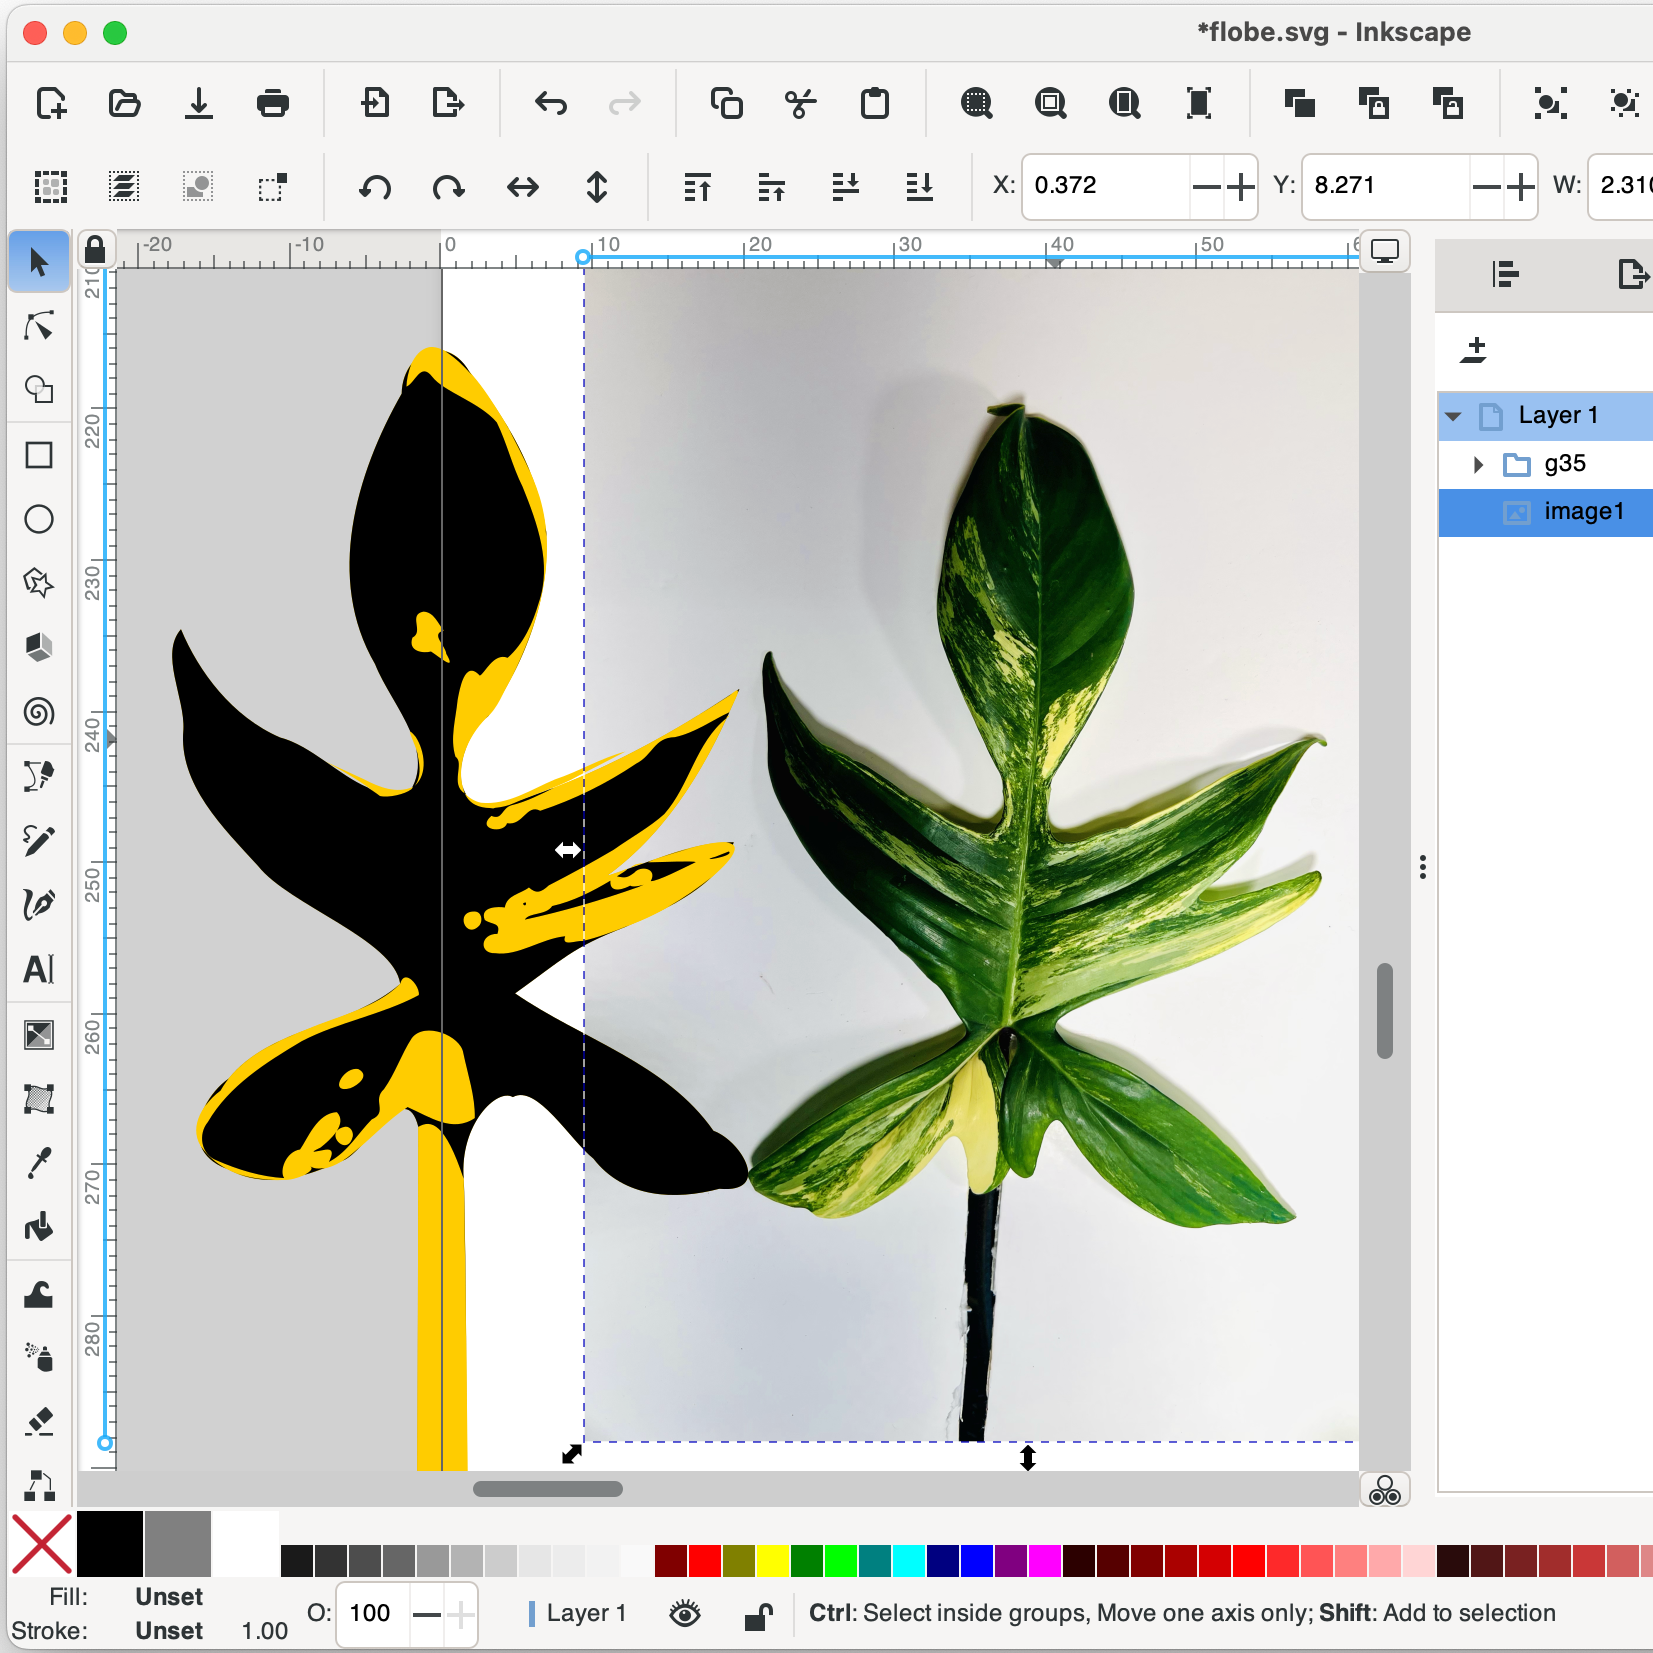Select the image1 item in layers panel
Screen dimensions: 1653x1653
pyautogui.click(x=1583, y=512)
